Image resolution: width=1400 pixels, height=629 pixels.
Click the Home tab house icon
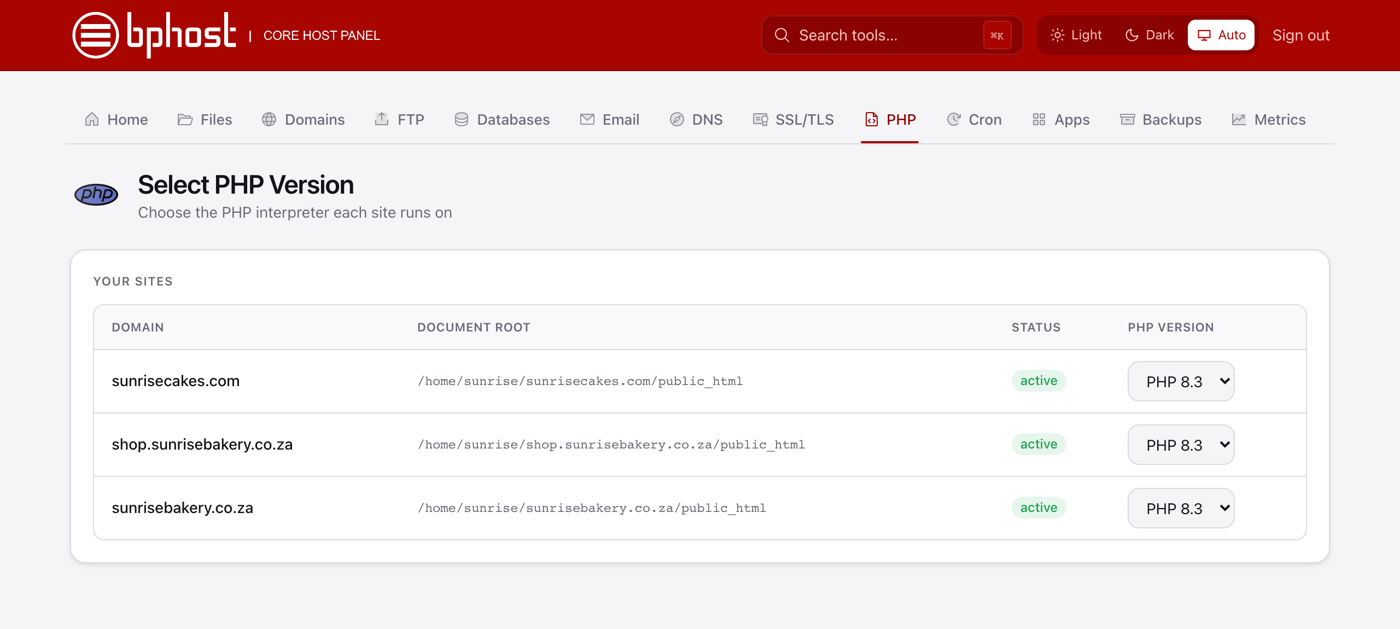tap(92, 119)
